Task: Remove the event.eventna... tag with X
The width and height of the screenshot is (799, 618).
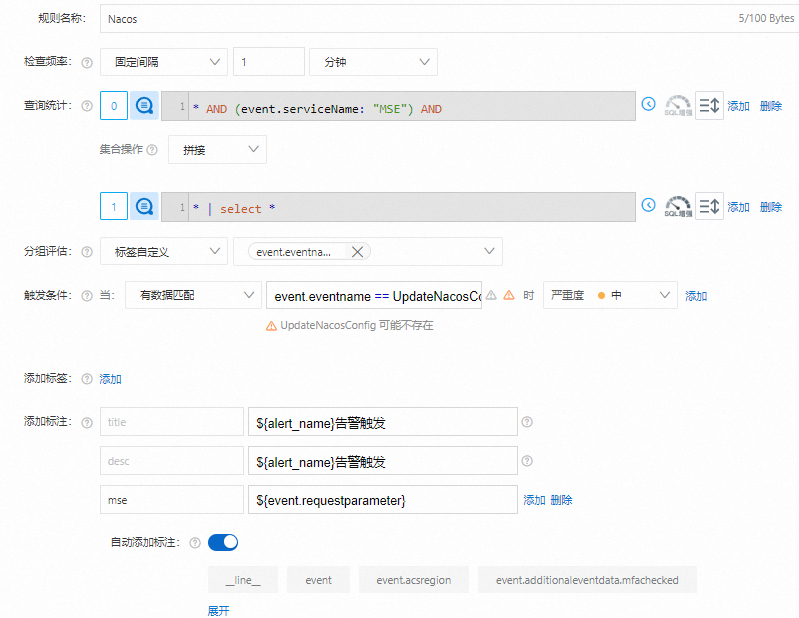Action: coord(357,252)
